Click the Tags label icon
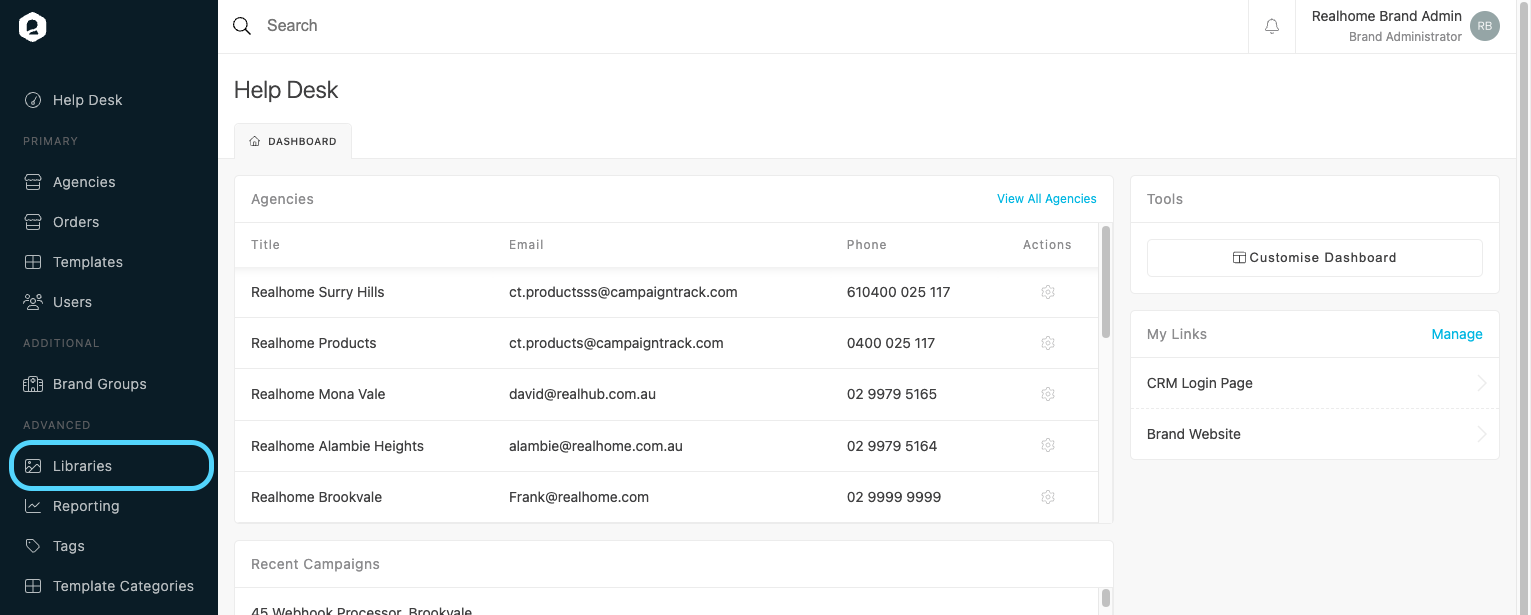 click(x=33, y=546)
